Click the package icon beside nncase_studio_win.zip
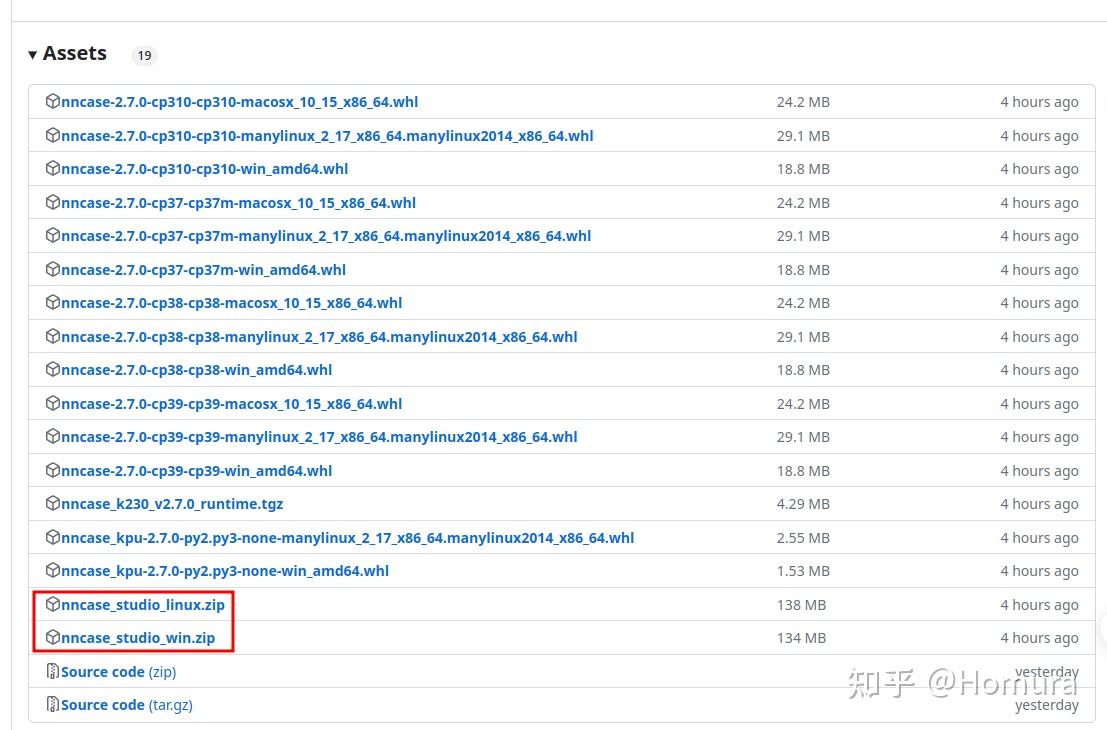Viewport: 1107px width, 730px height. [x=52, y=637]
